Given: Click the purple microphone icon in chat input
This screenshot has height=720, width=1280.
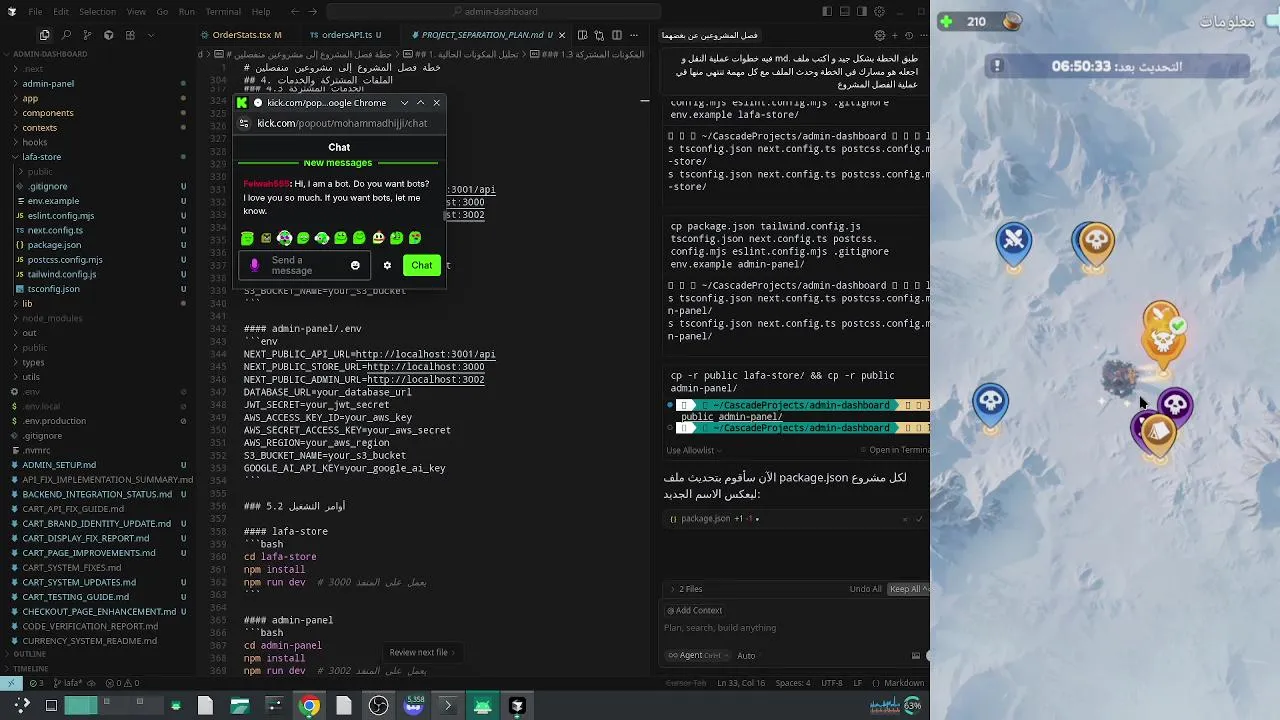Looking at the screenshot, I should pos(254,266).
